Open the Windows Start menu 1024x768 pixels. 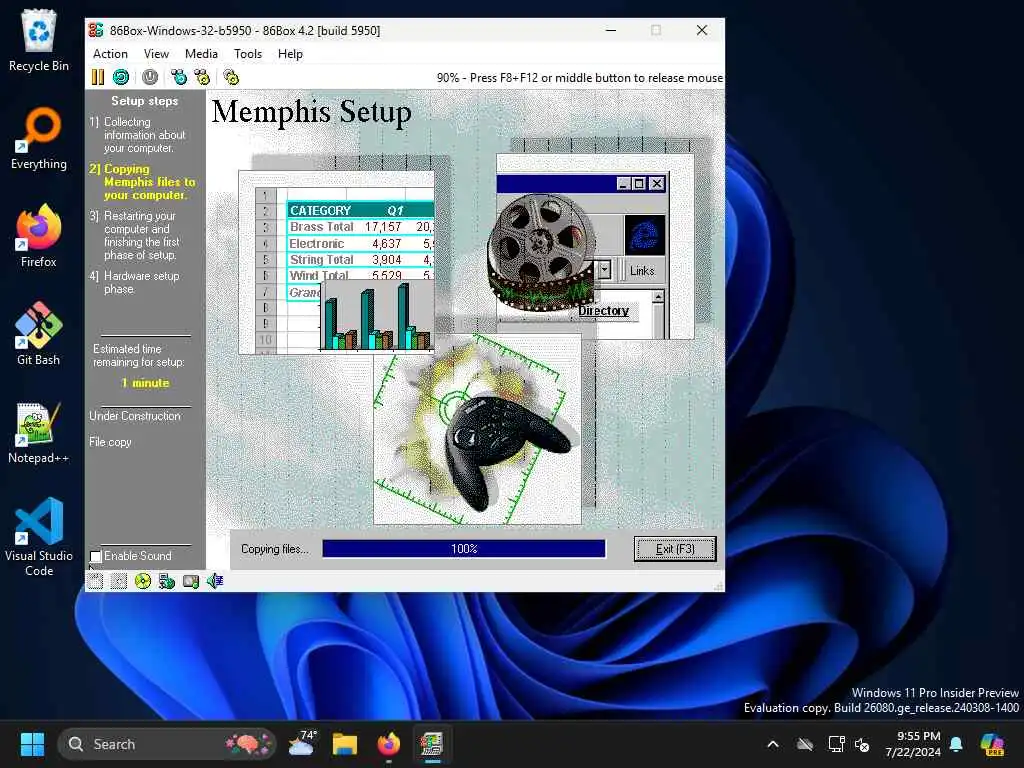(x=32, y=744)
